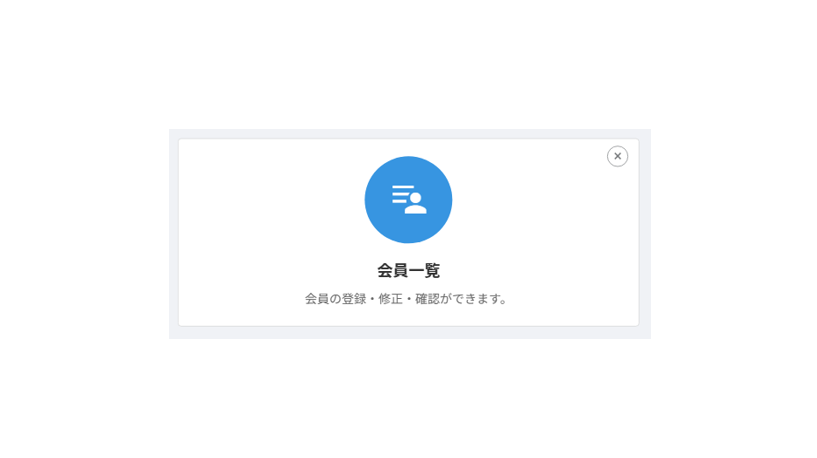
Task: Select the white 会員一覧 card body
Action: [x=408, y=232]
